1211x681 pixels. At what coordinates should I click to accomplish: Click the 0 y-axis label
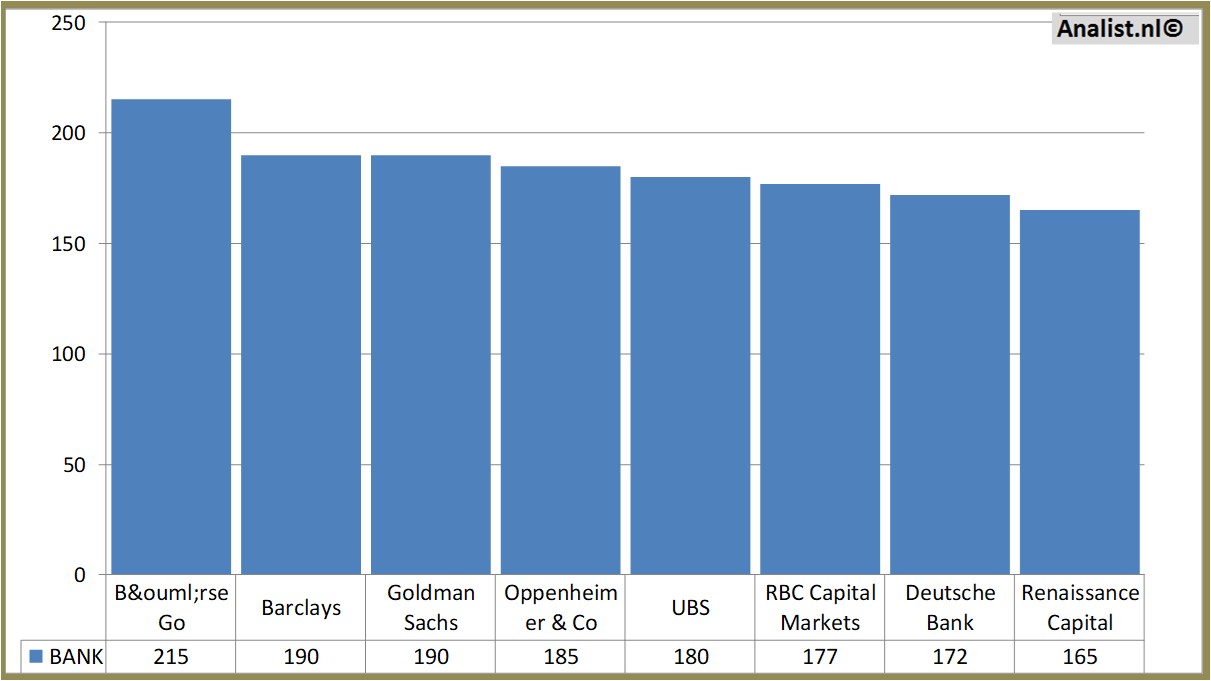coord(81,575)
